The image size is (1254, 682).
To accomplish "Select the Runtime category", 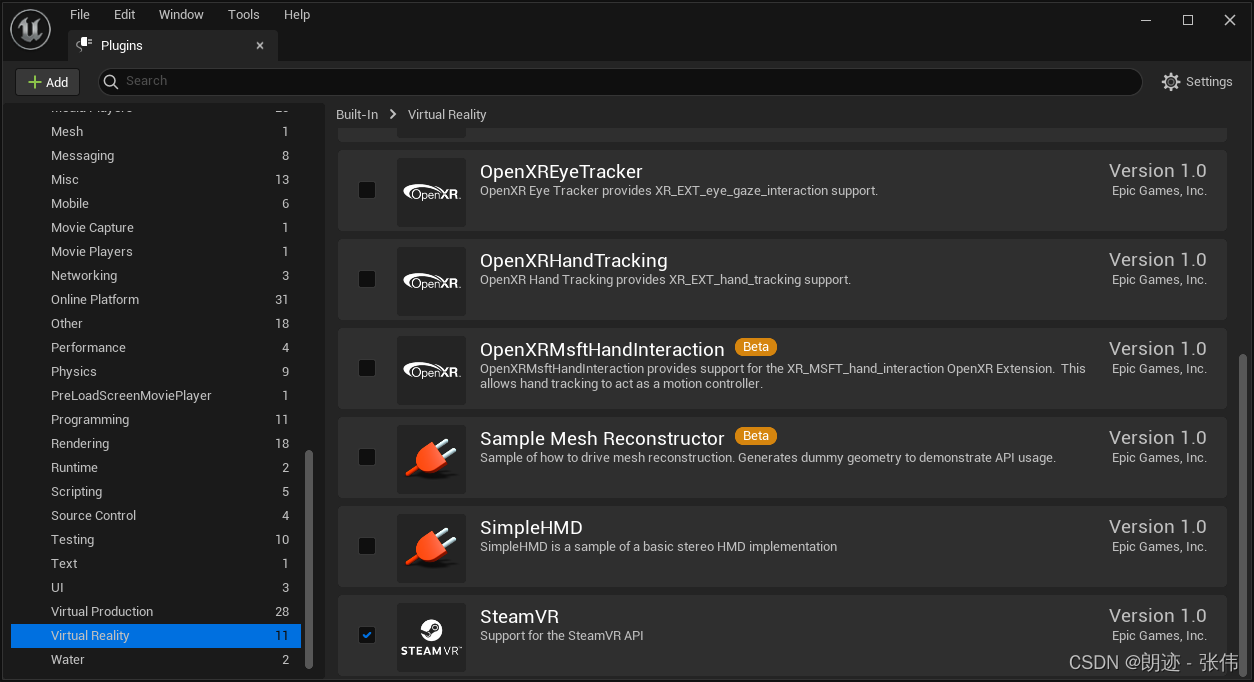I will [156, 468].
